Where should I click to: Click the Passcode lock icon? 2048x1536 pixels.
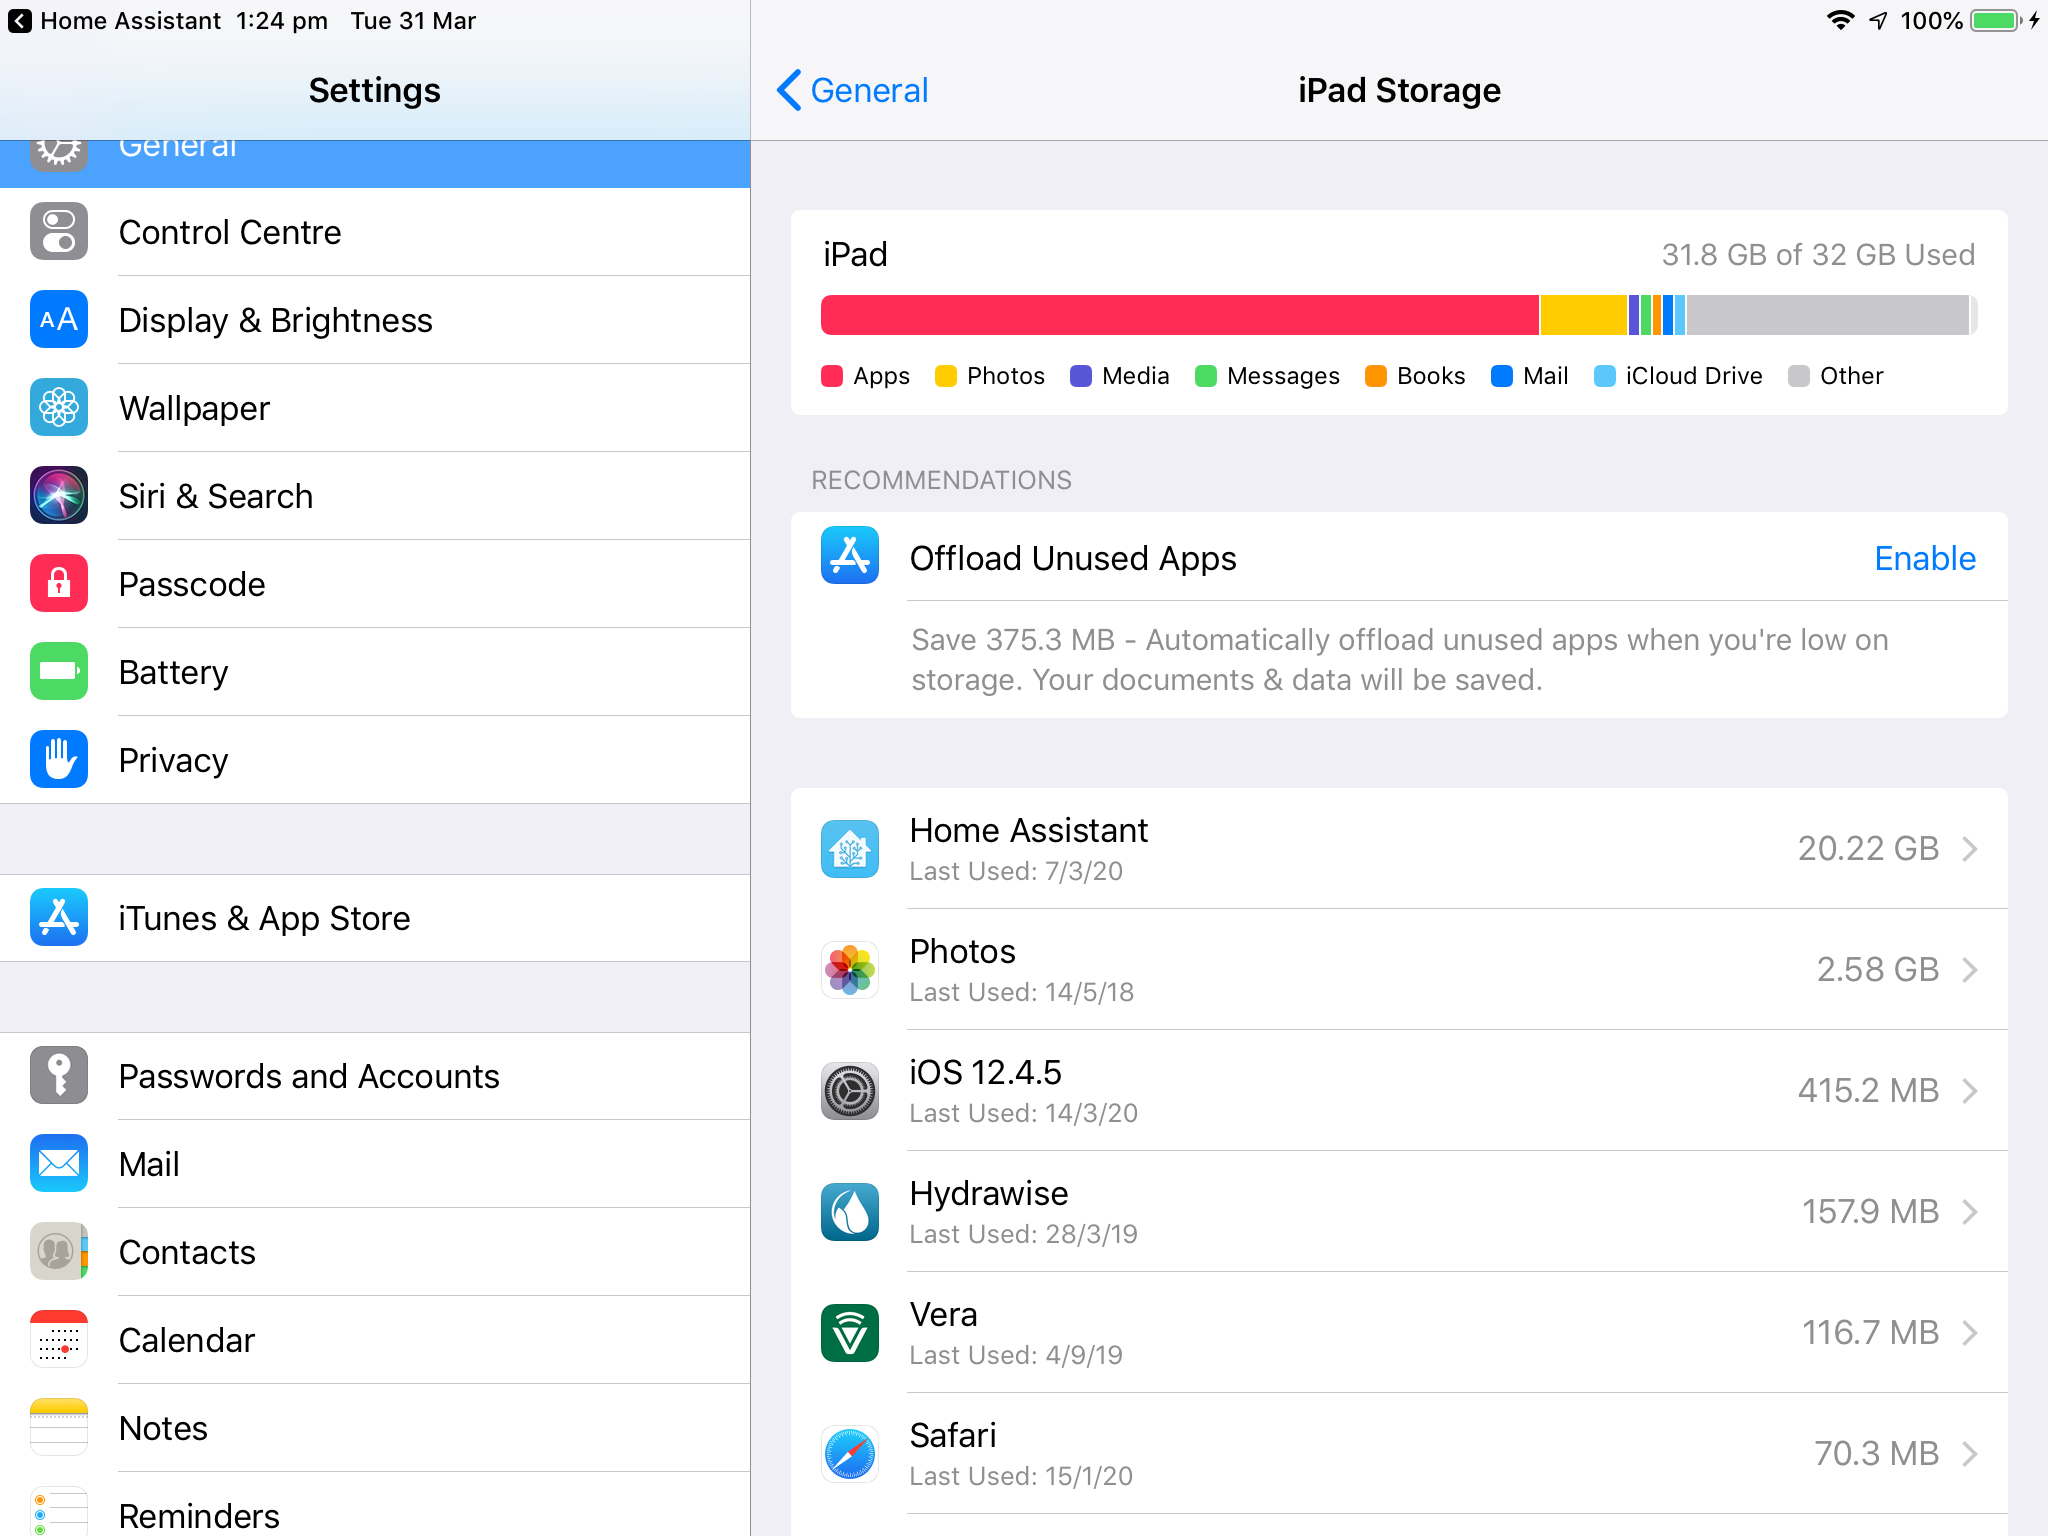[58, 583]
